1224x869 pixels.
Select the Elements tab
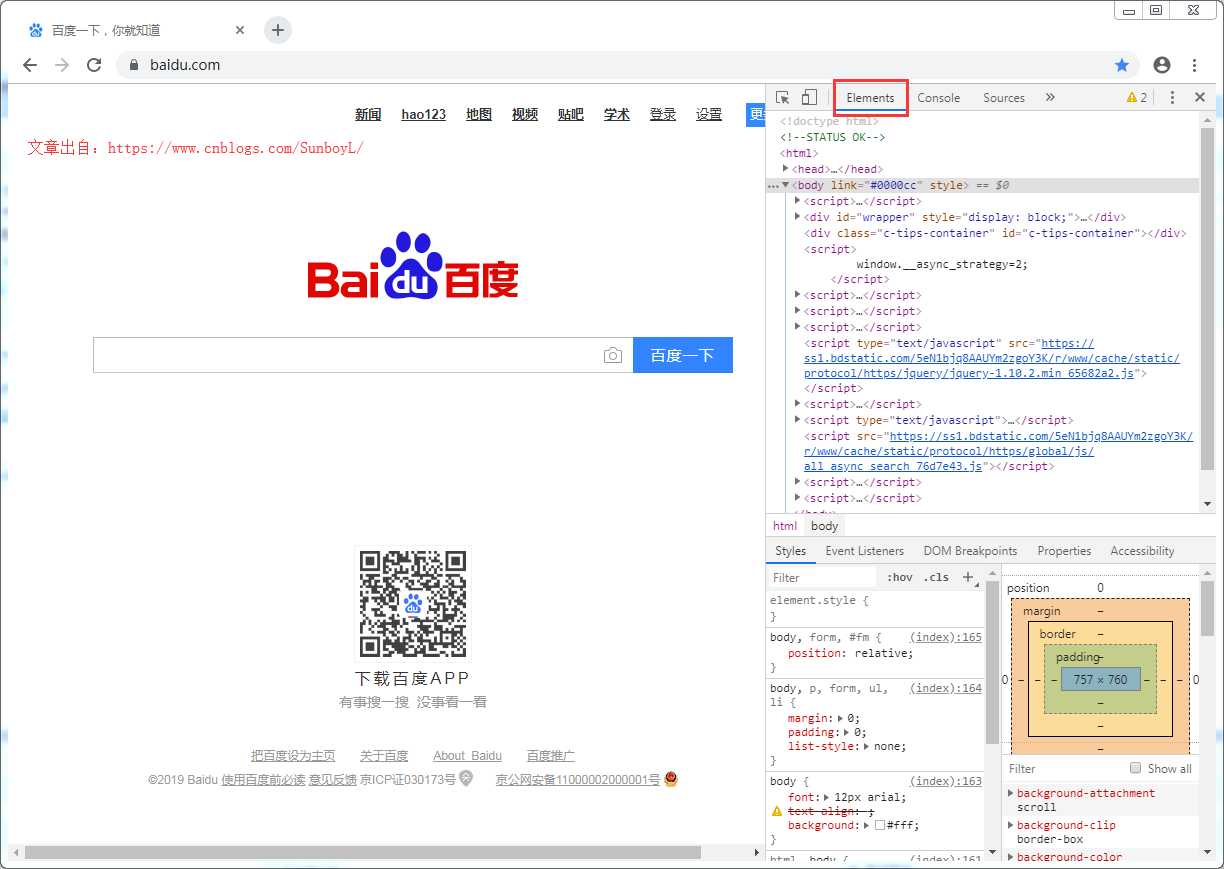click(870, 98)
